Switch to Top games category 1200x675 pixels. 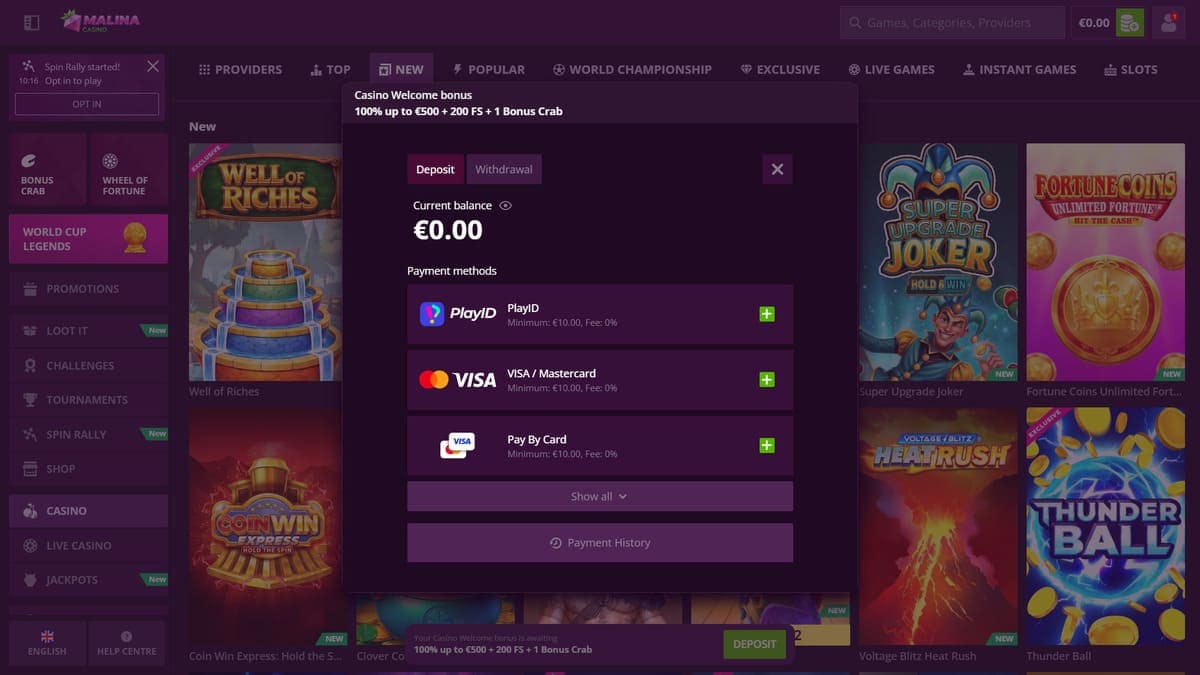point(330,70)
